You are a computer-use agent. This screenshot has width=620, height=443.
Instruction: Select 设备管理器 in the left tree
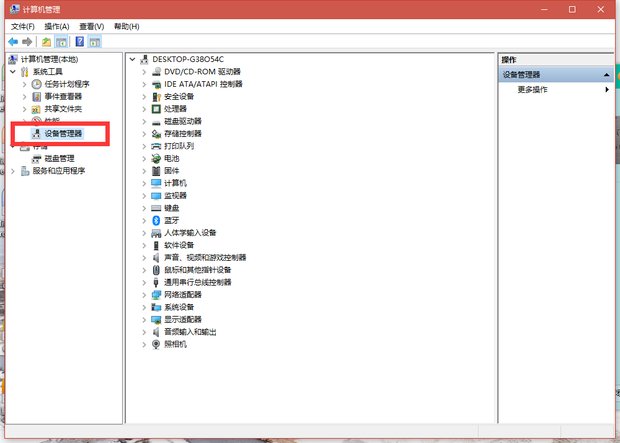(x=63, y=133)
